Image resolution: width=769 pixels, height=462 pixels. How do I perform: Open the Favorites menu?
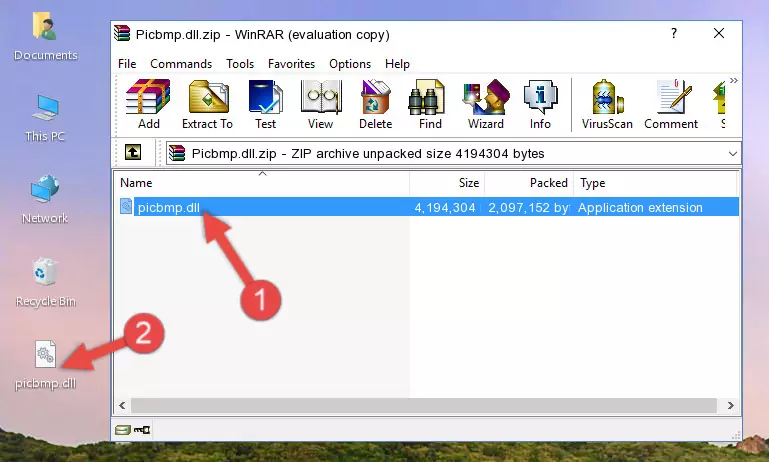(x=291, y=64)
